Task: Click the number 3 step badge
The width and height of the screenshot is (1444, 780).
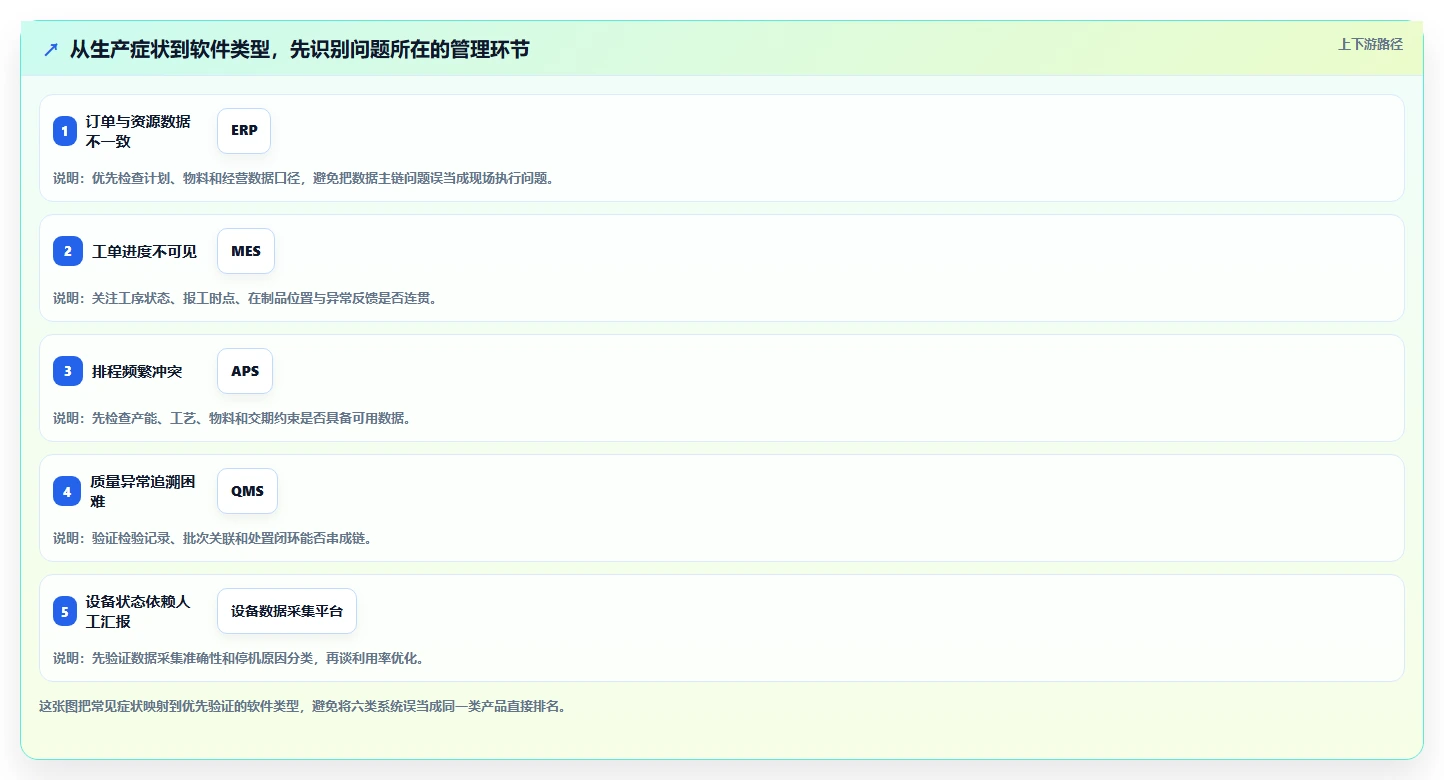Action: [x=68, y=371]
